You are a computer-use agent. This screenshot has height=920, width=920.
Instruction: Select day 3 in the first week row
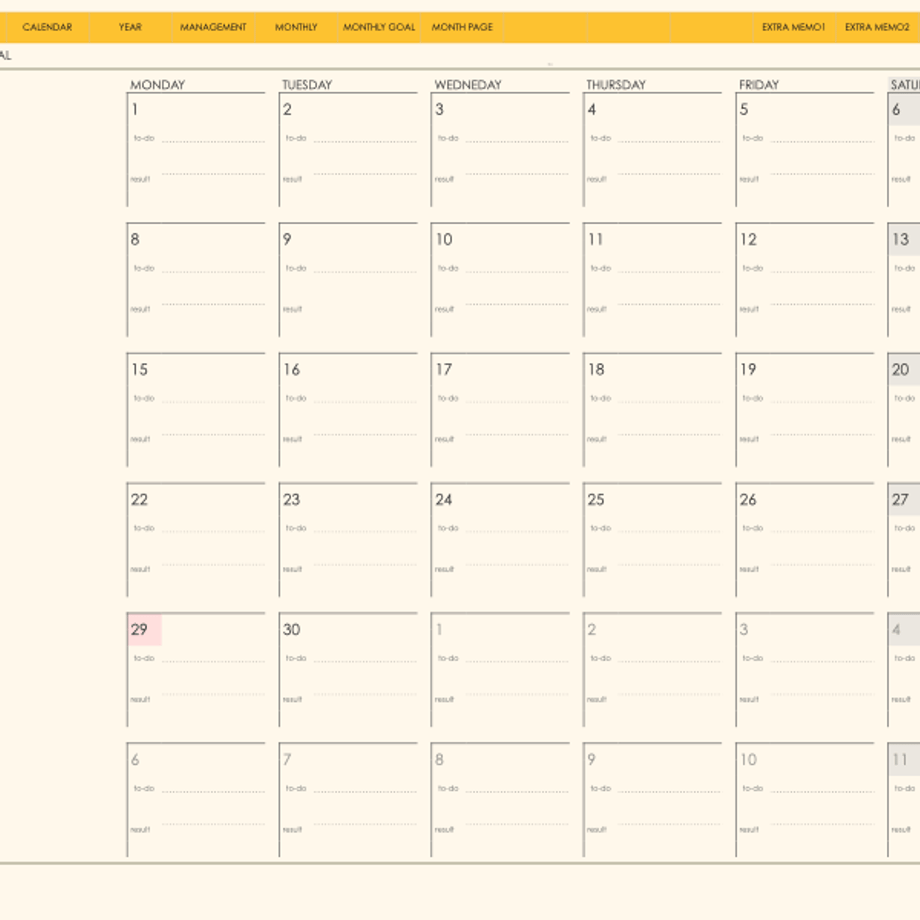(x=439, y=109)
